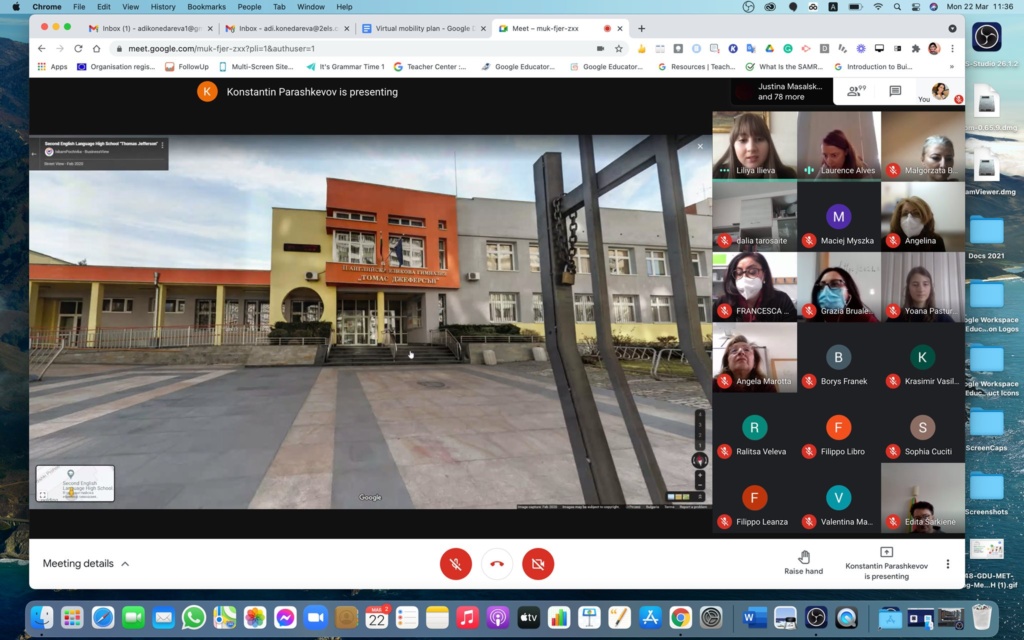The height and width of the screenshot is (640, 1024).
Task: Open the participants list panel
Action: pos(856,91)
